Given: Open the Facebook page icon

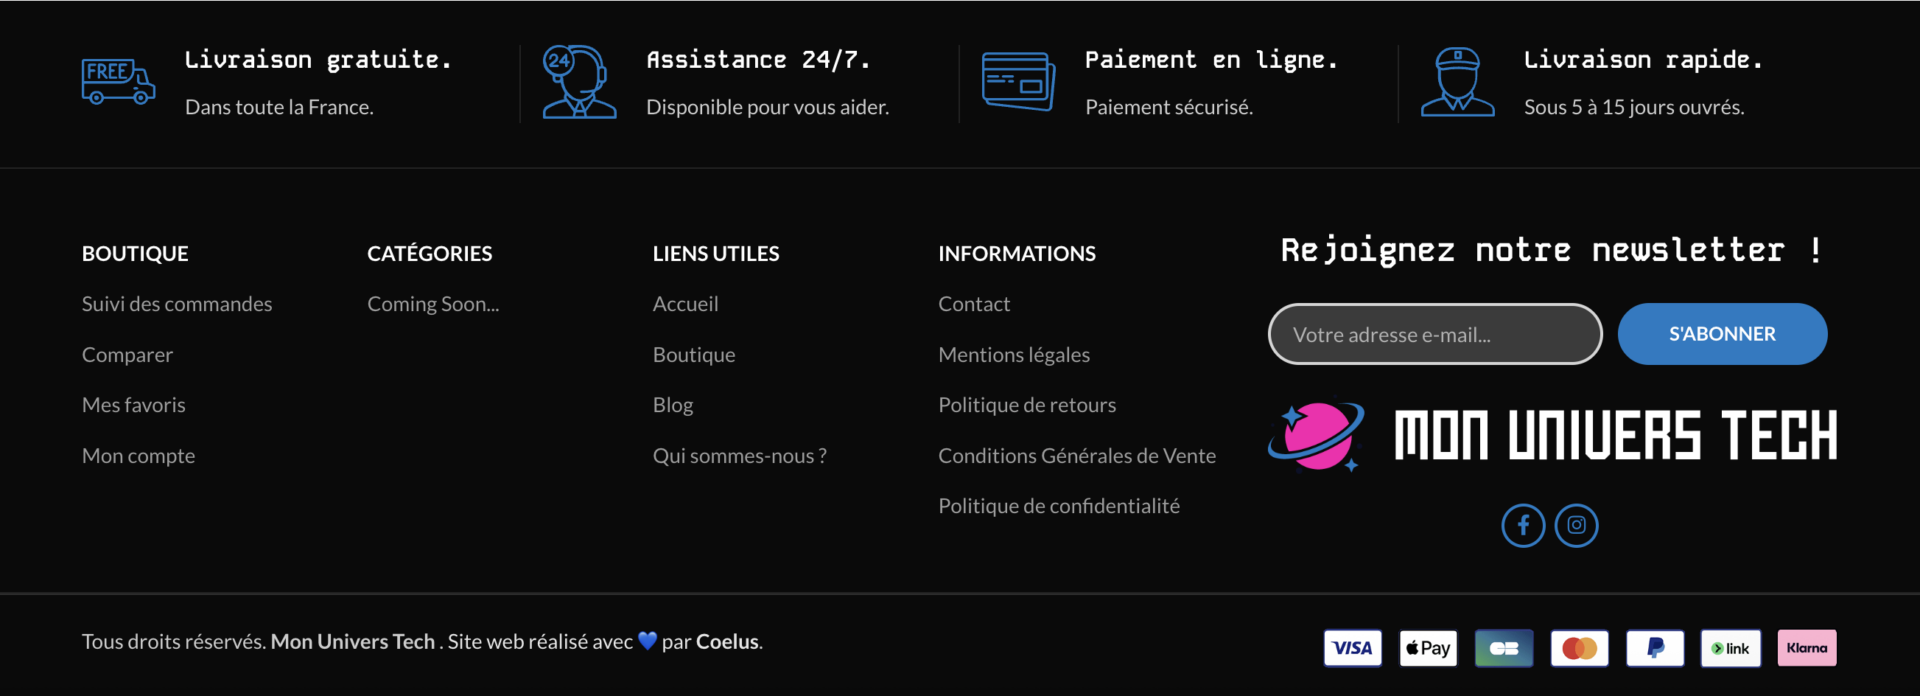Looking at the screenshot, I should click(x=1523, y=525).
